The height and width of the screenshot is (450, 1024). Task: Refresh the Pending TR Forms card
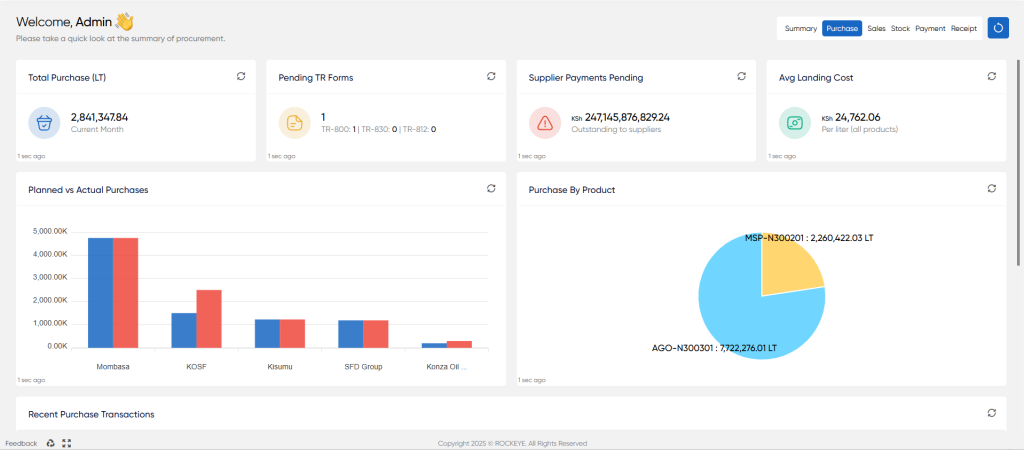(491, 76)
